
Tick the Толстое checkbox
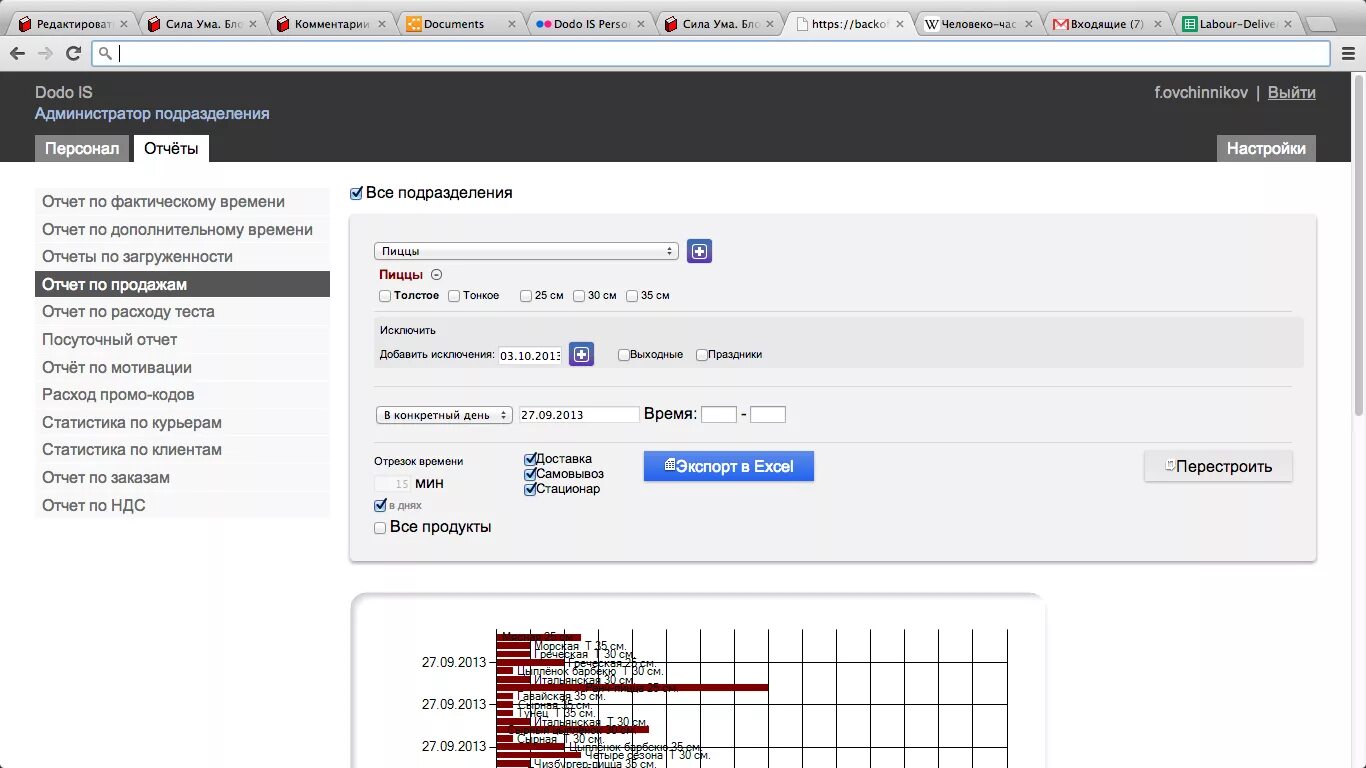[385, 296]
